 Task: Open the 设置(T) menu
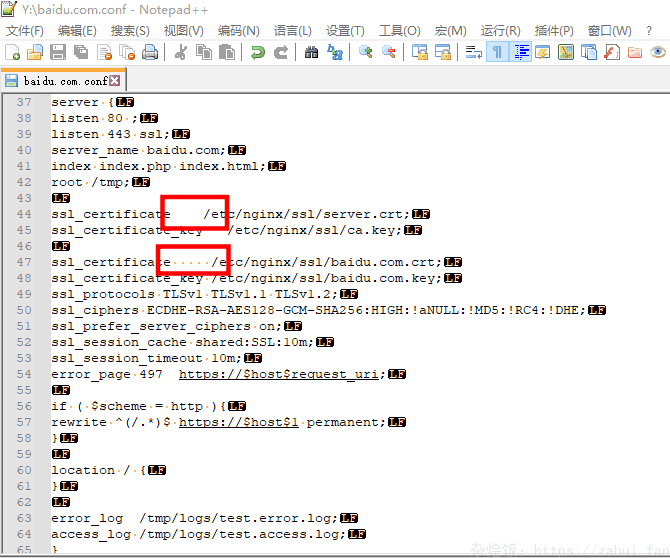tap(345, 30)
